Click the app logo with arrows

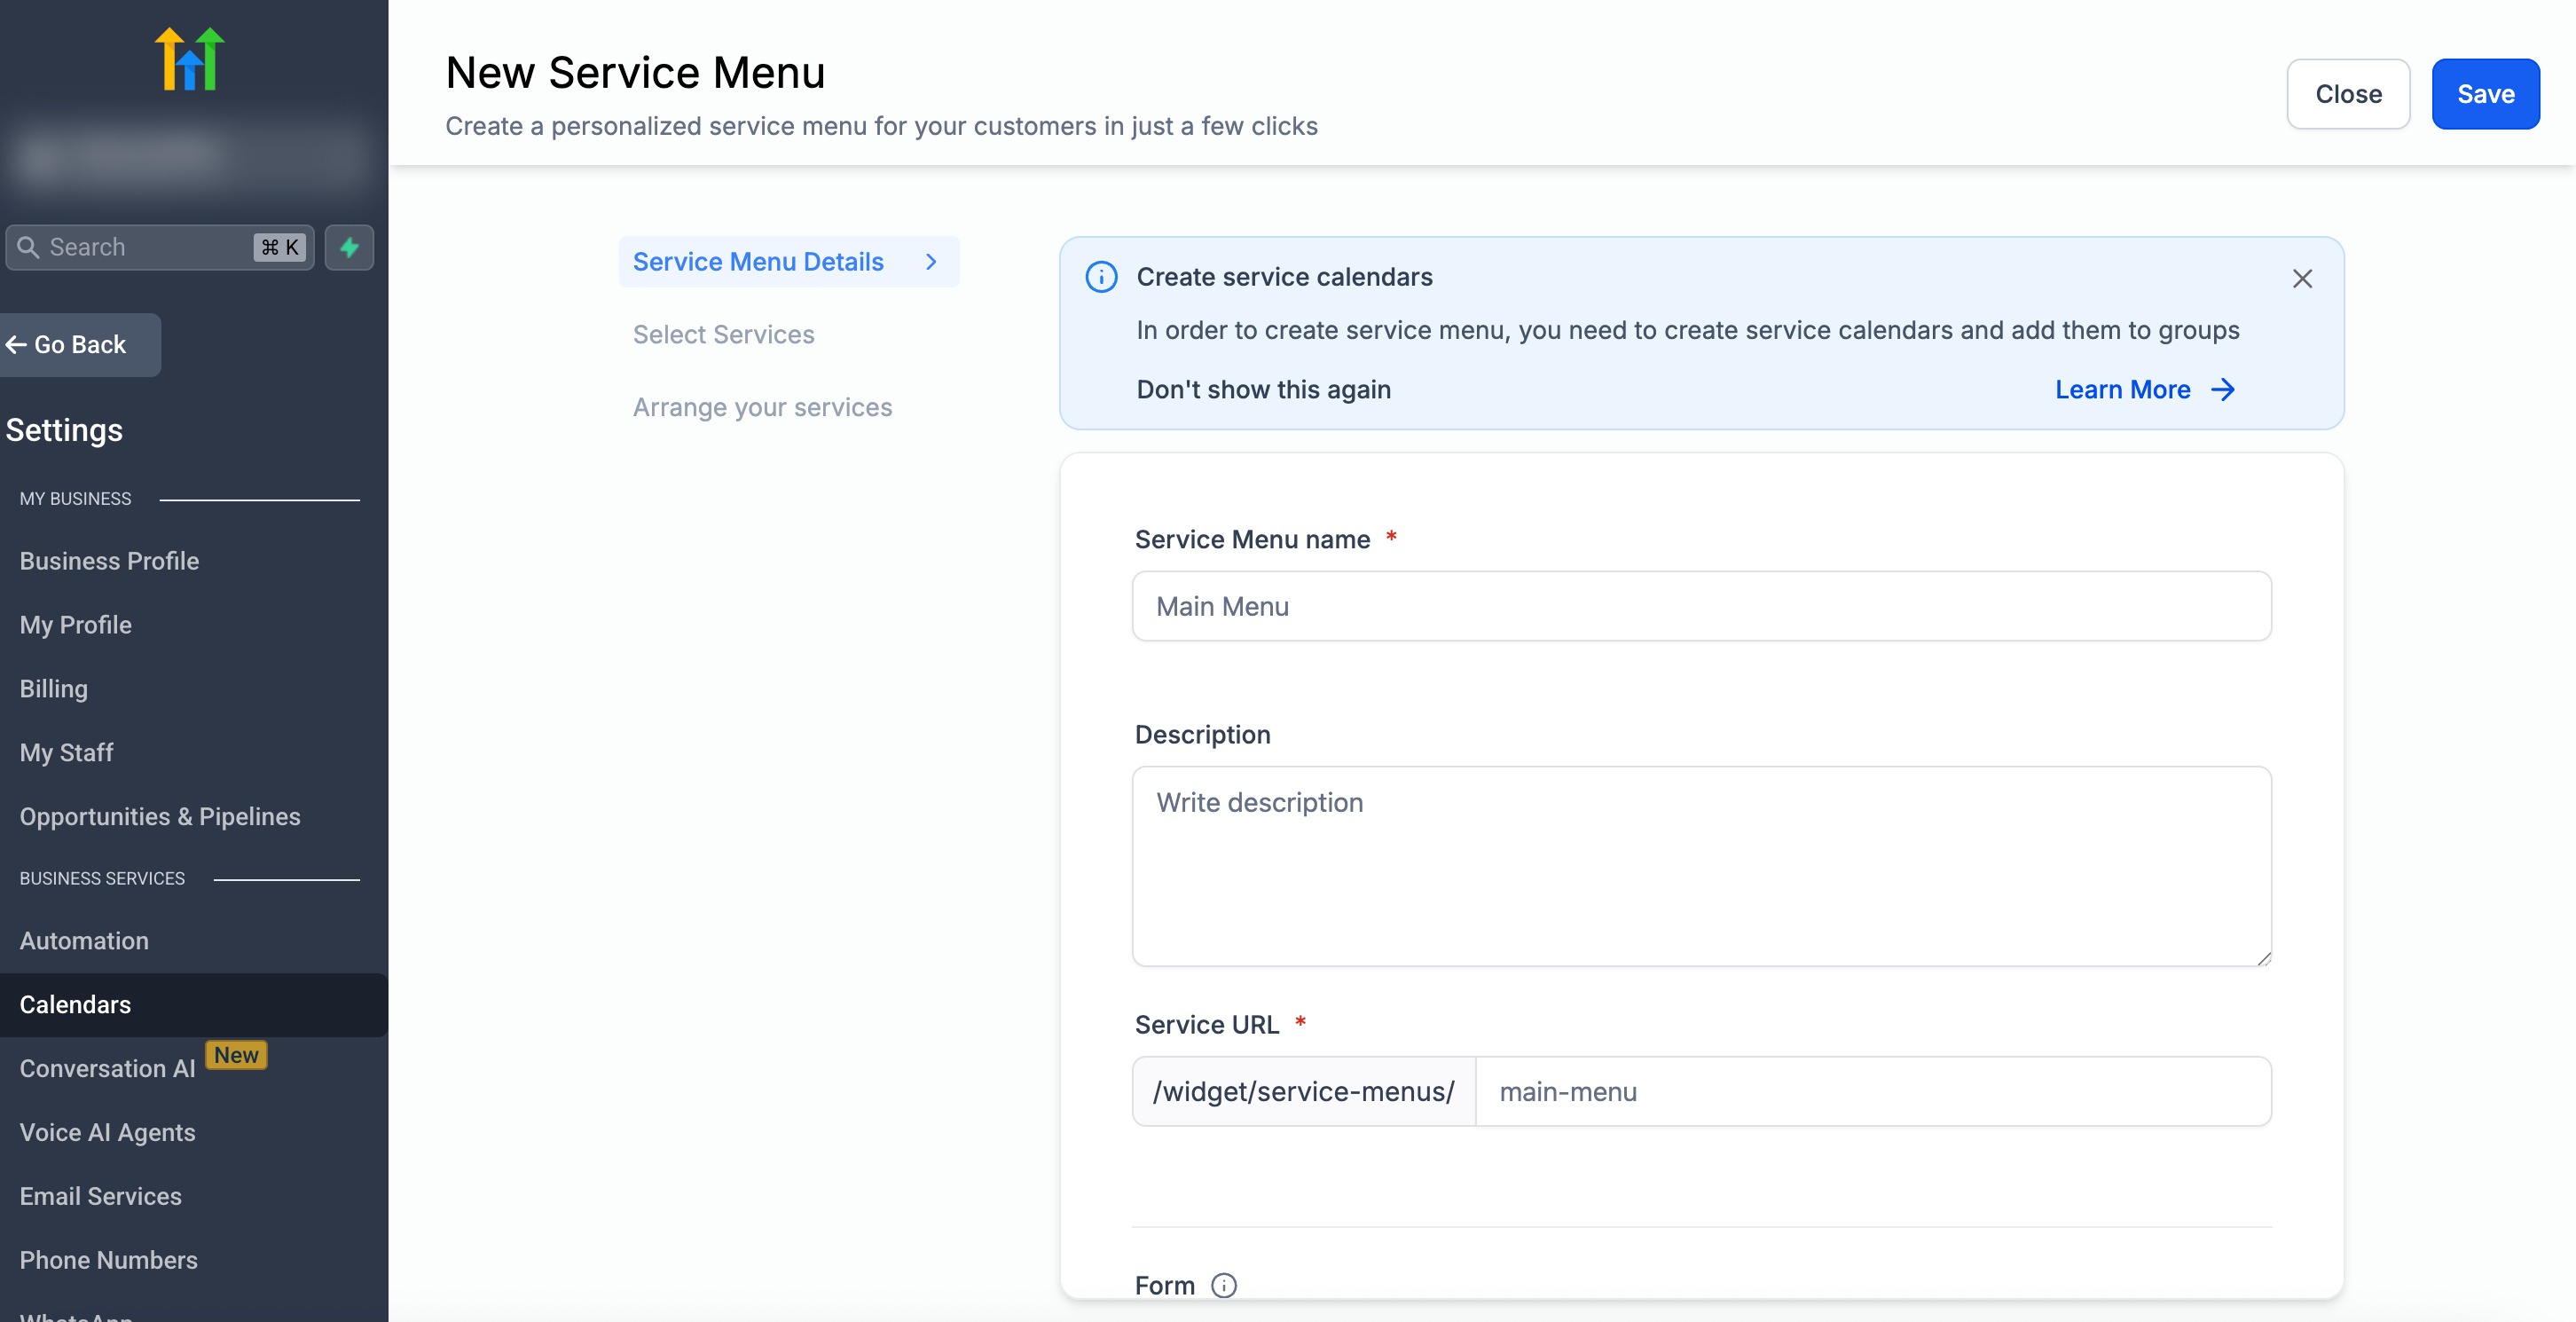pyautogui.click(x=189, y=59)
